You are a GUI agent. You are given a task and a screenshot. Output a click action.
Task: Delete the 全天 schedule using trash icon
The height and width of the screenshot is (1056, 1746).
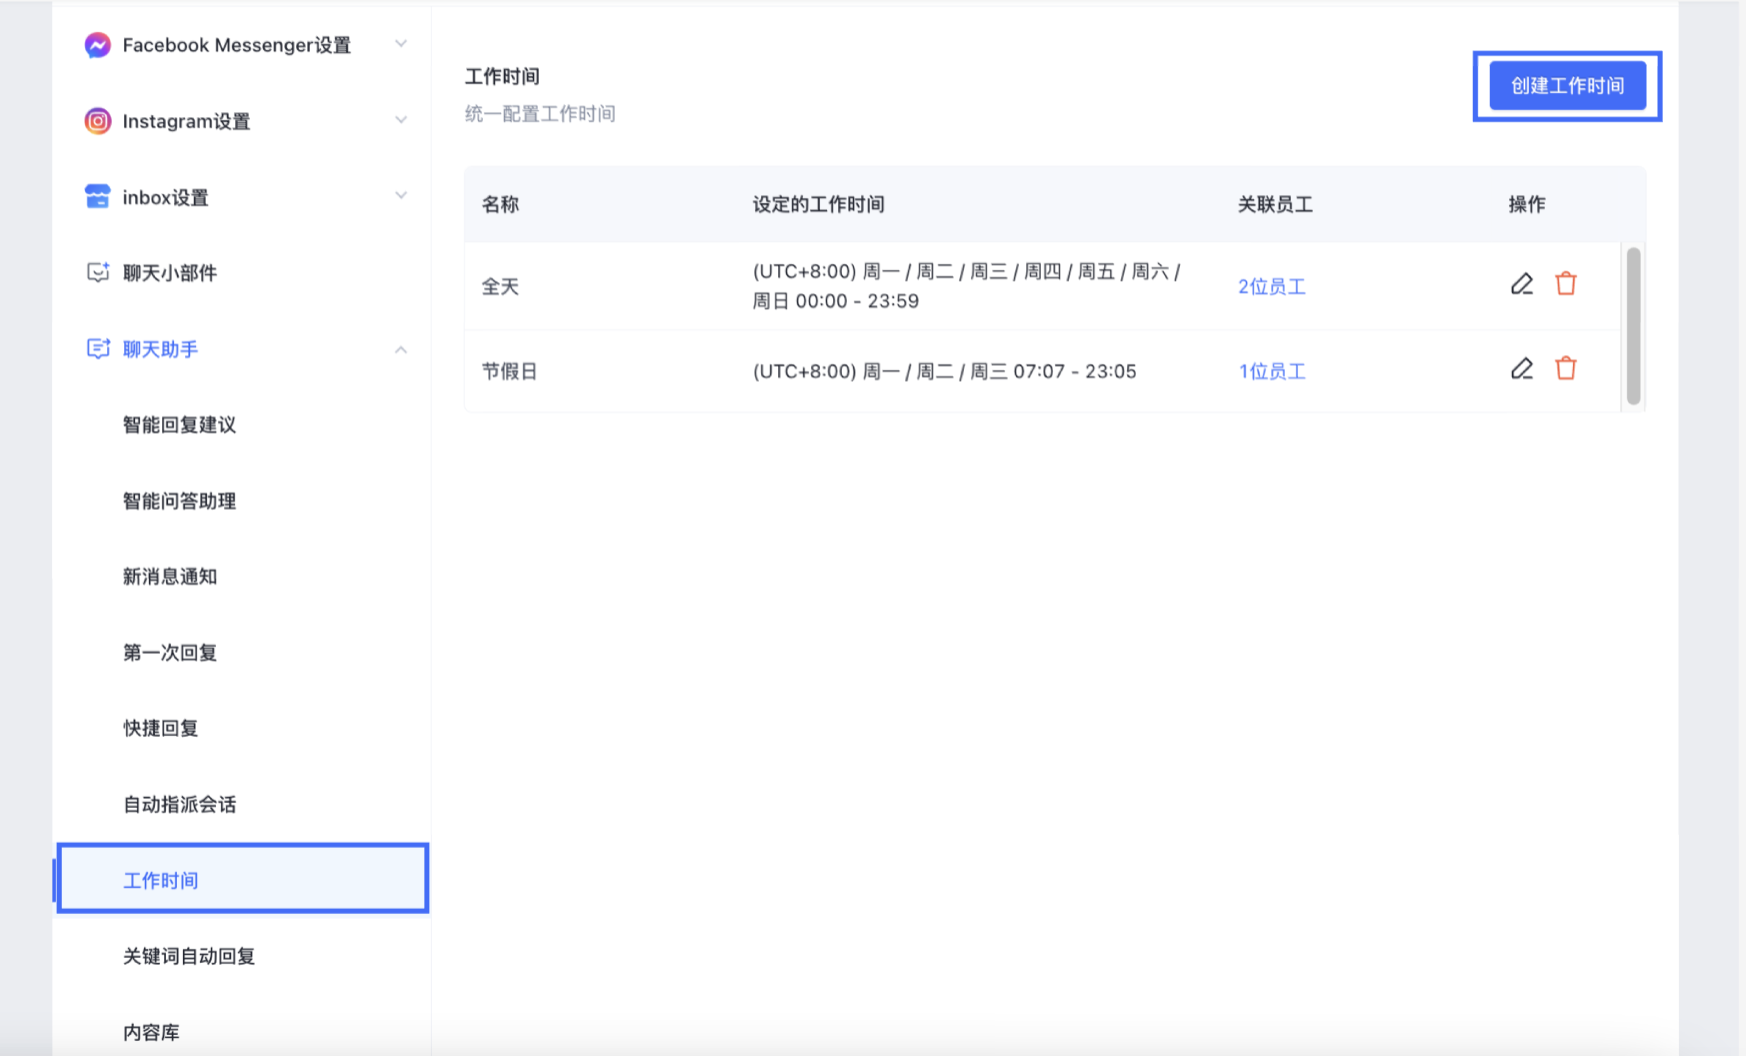pos(1565,284)
